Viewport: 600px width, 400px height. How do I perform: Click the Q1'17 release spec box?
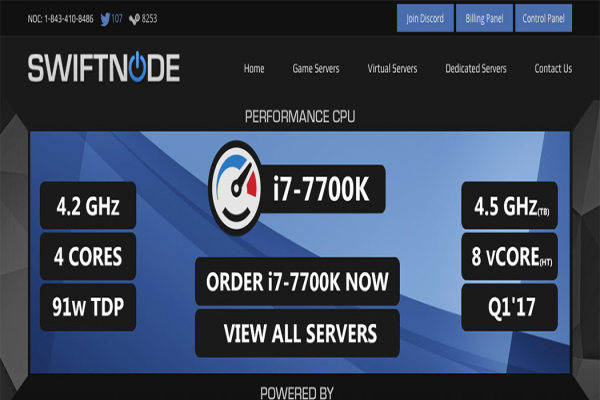pyautogui.click(x=510, y=307)
